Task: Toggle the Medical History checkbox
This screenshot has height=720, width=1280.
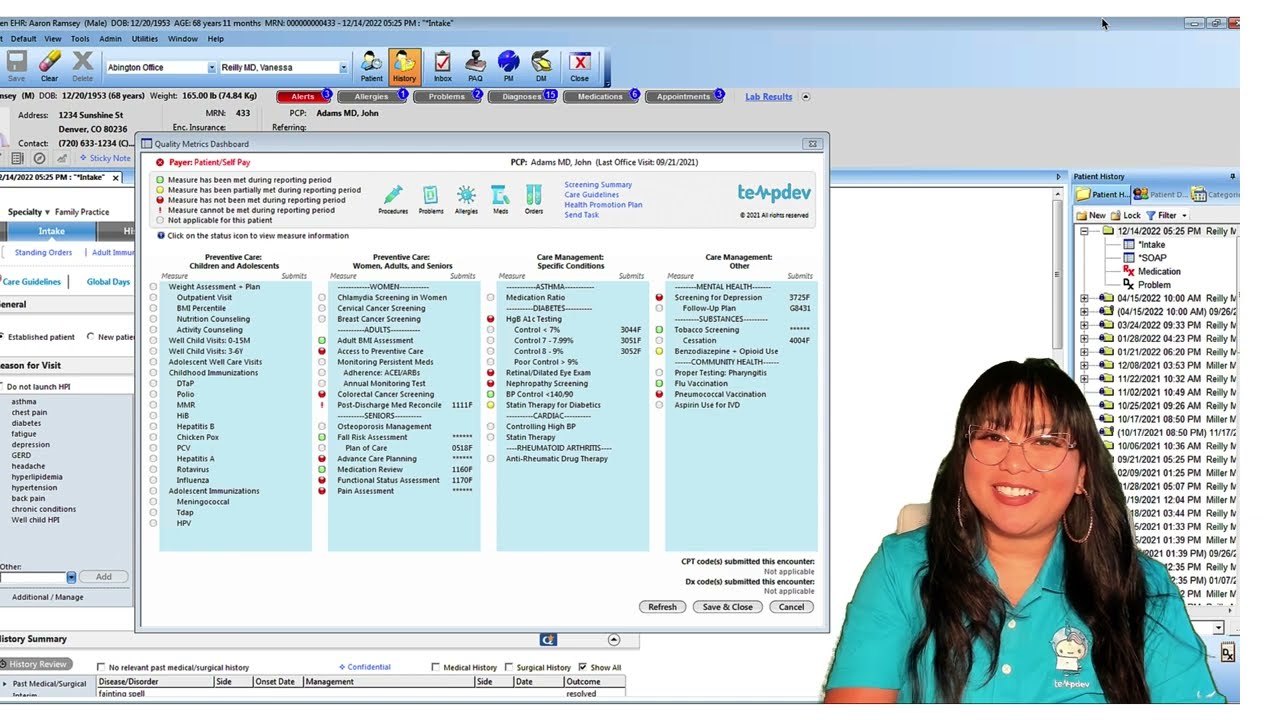Action: (x=435, y=667)
